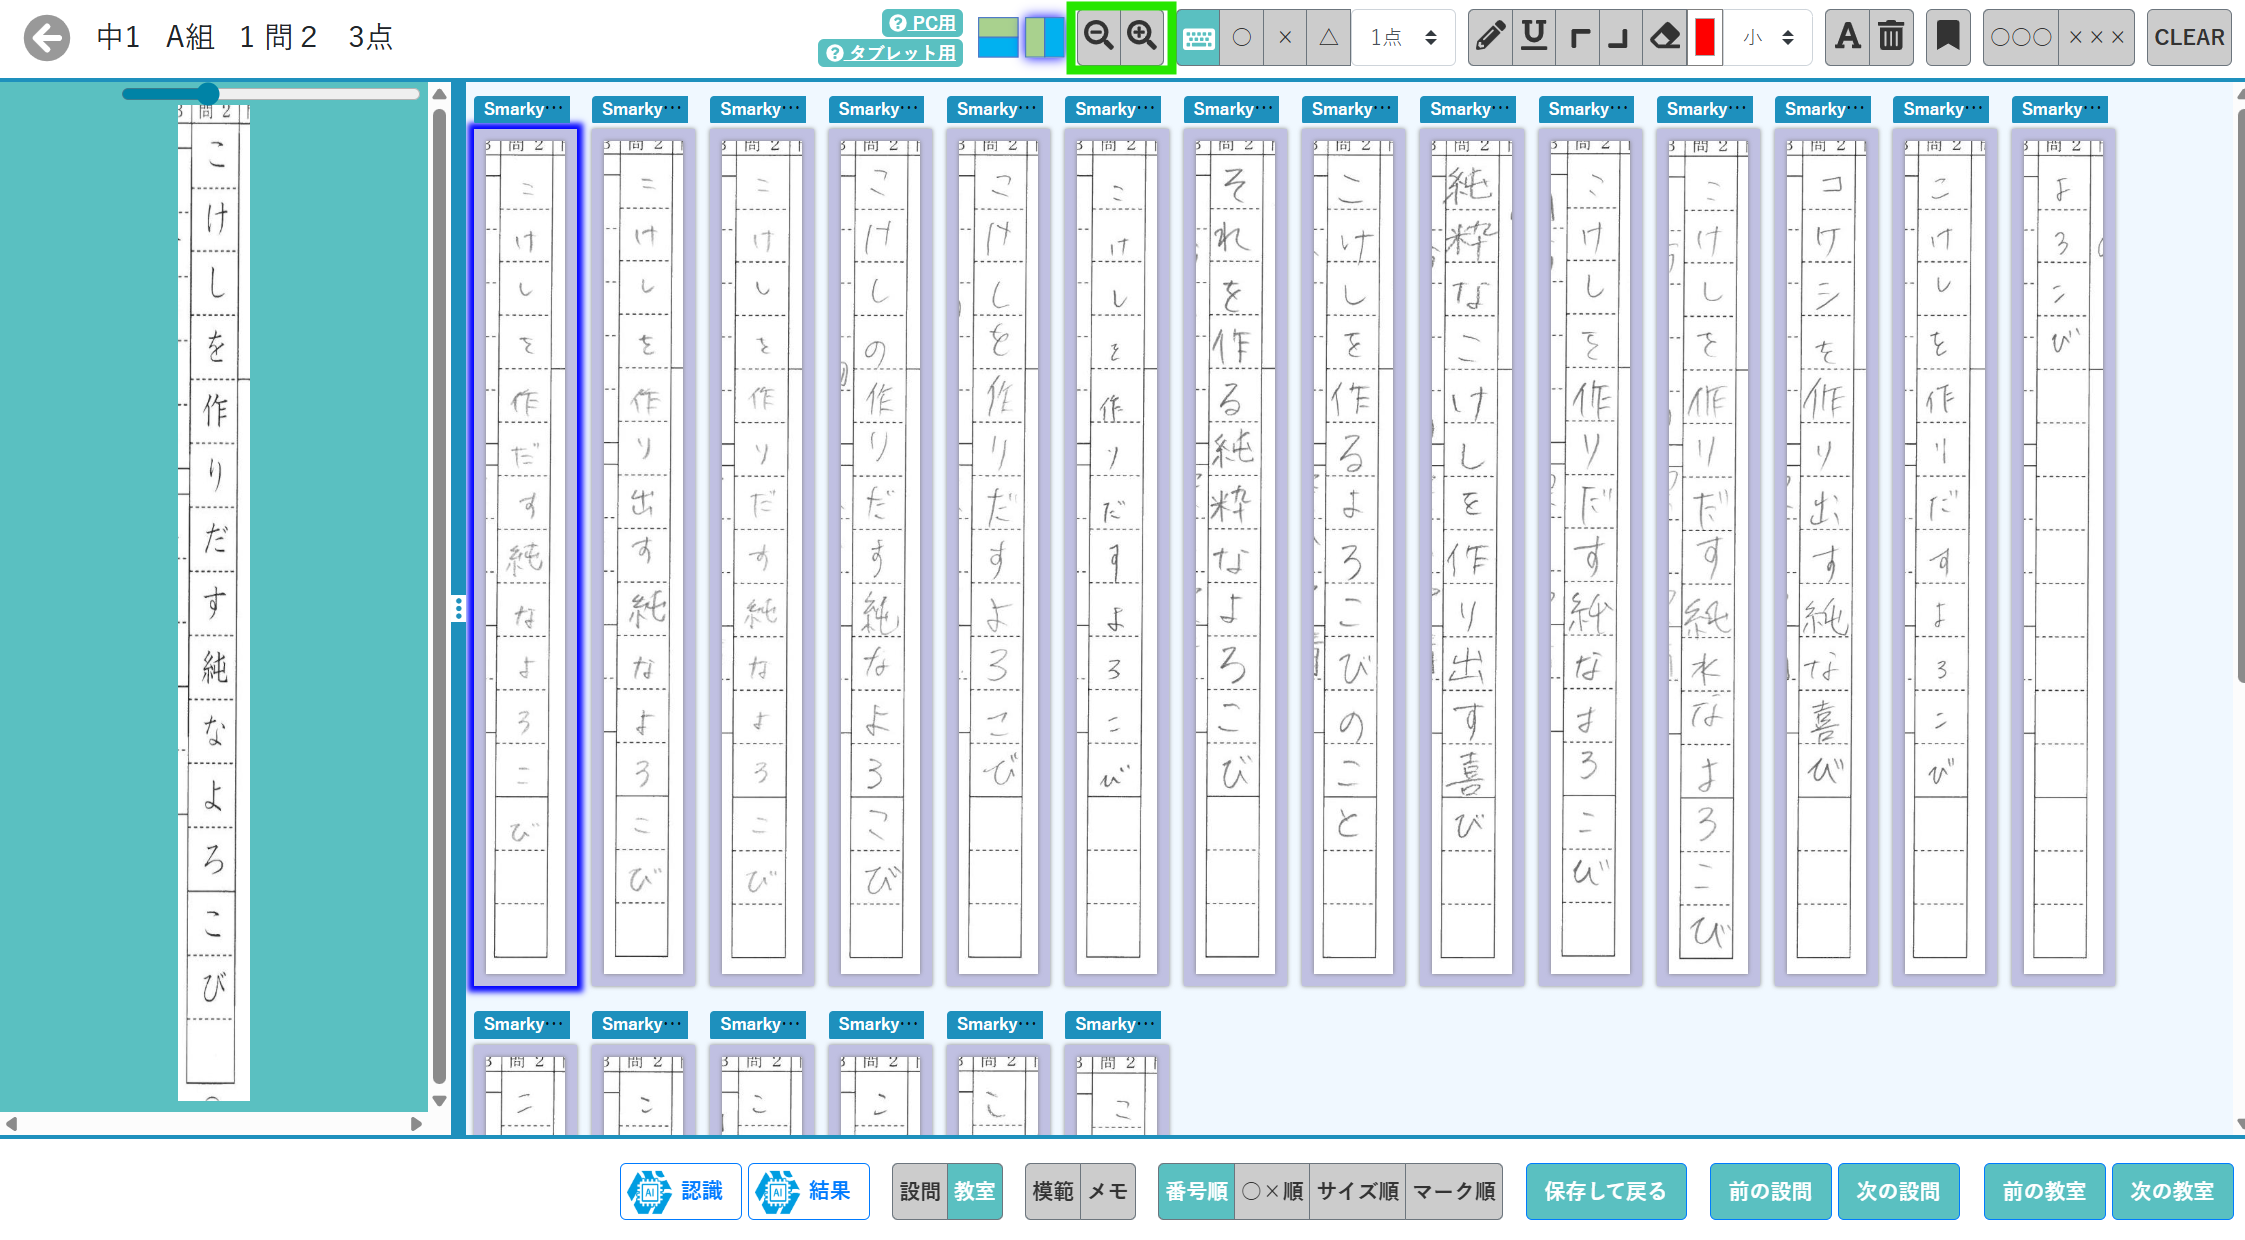Click the back arrow icon
Image resolution: width=2245 pixels, height=1240 pixels.
pyautogui.click(x=47, y=38)
